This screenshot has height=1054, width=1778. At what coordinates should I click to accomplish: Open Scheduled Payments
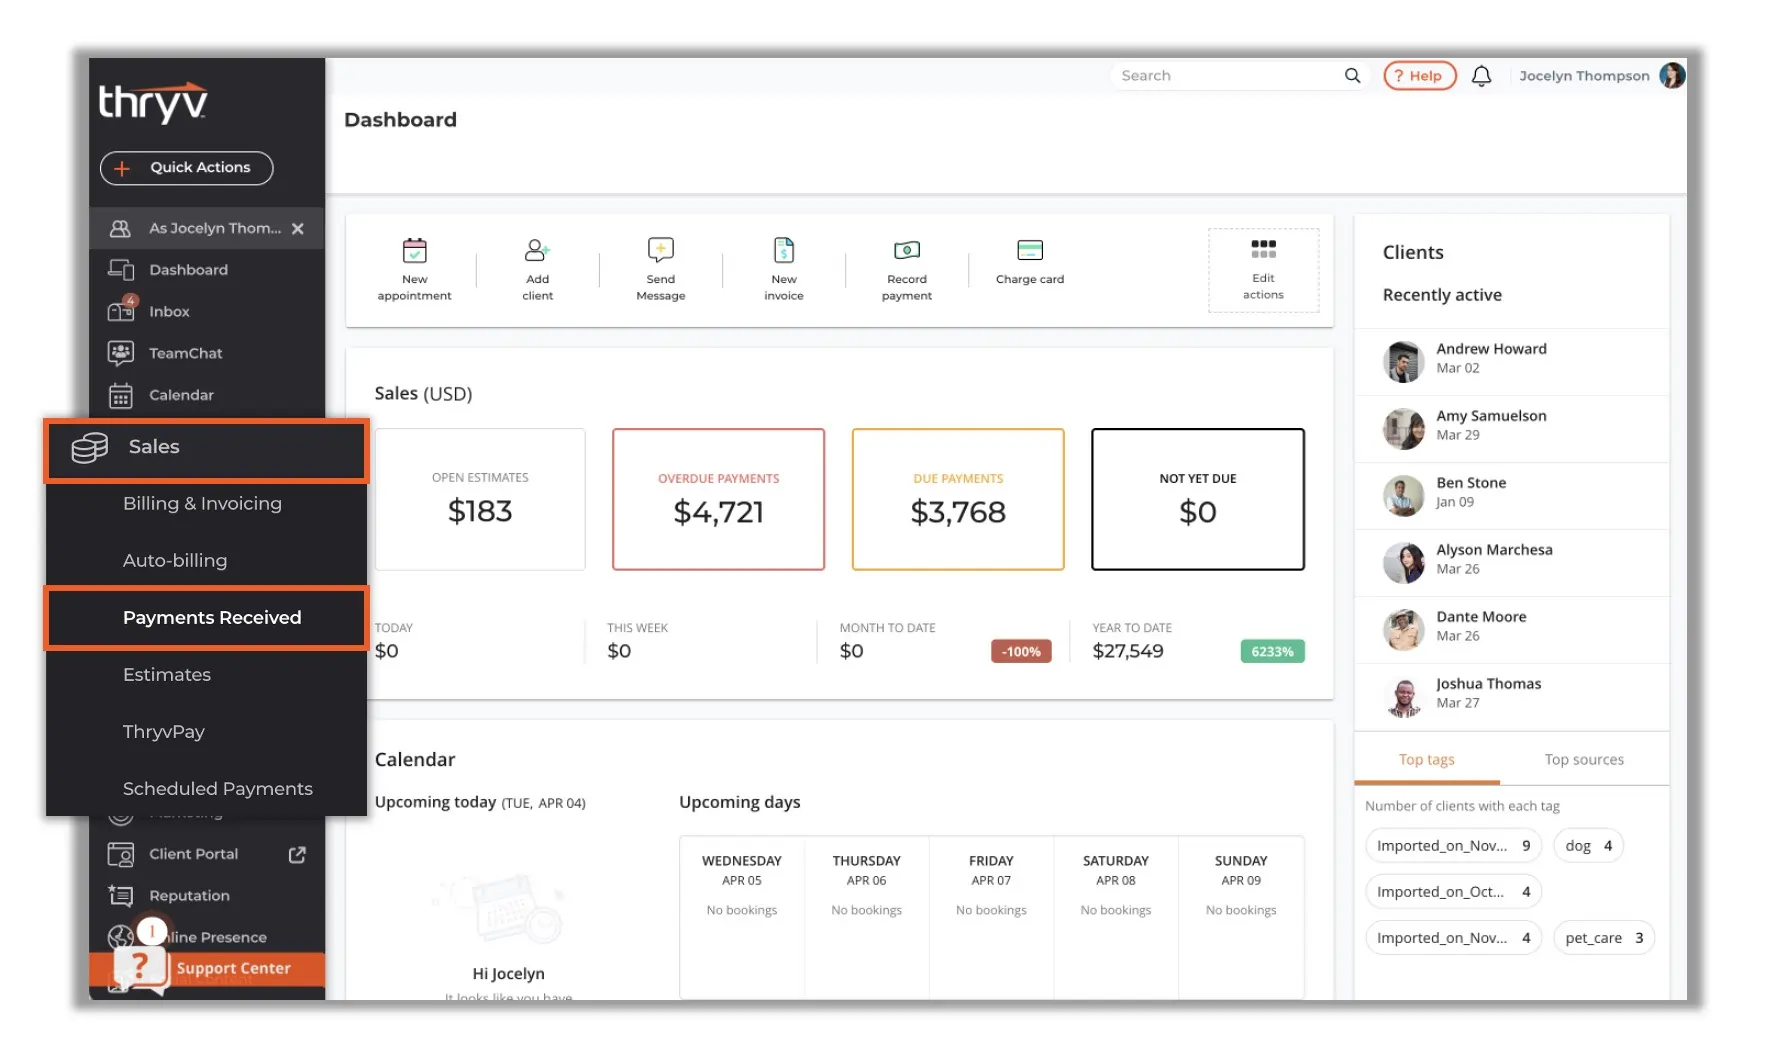pyautogui.click(x=218, y=789)
